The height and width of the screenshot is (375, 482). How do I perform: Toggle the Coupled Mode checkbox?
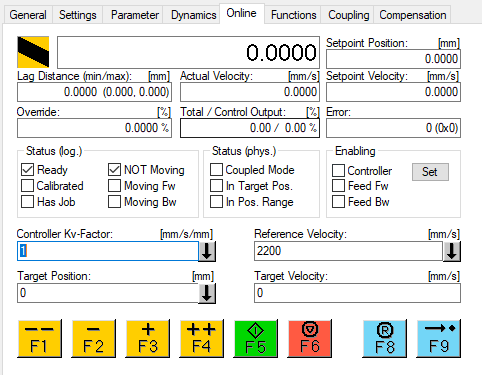point(216,170)
